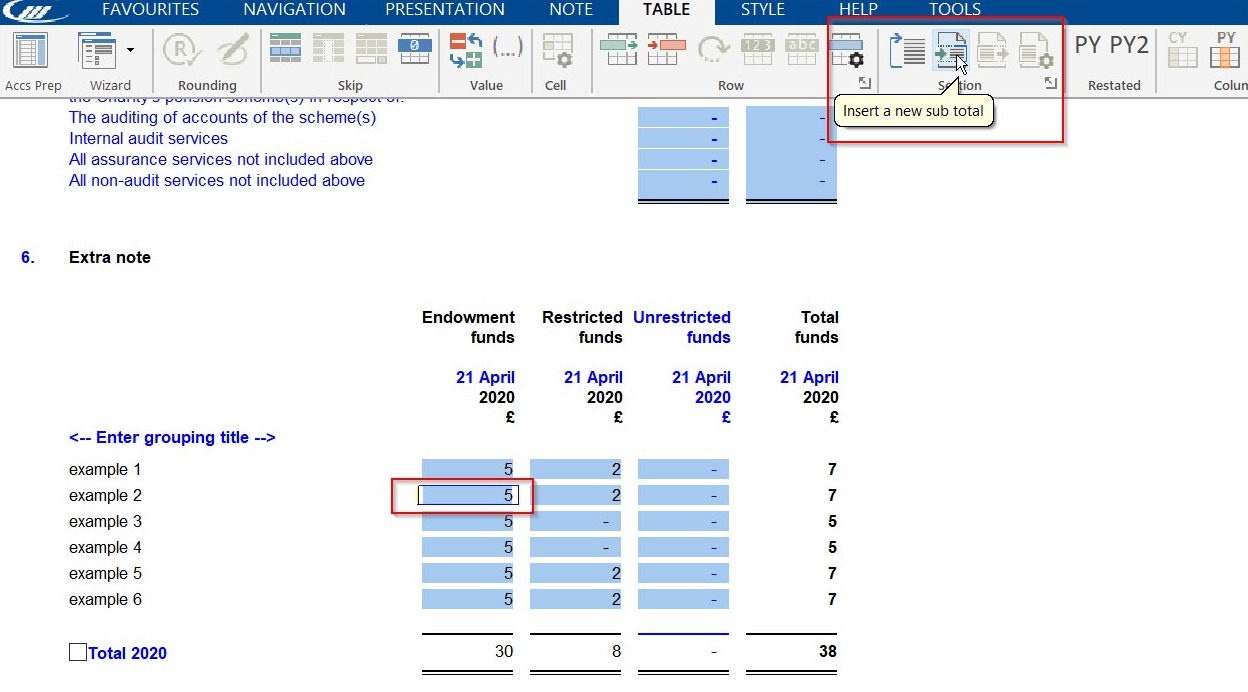Screen dimensions: 1248x692
Task: Switch to the STYLE ribbon tab
Action: (x=763, y=10)
